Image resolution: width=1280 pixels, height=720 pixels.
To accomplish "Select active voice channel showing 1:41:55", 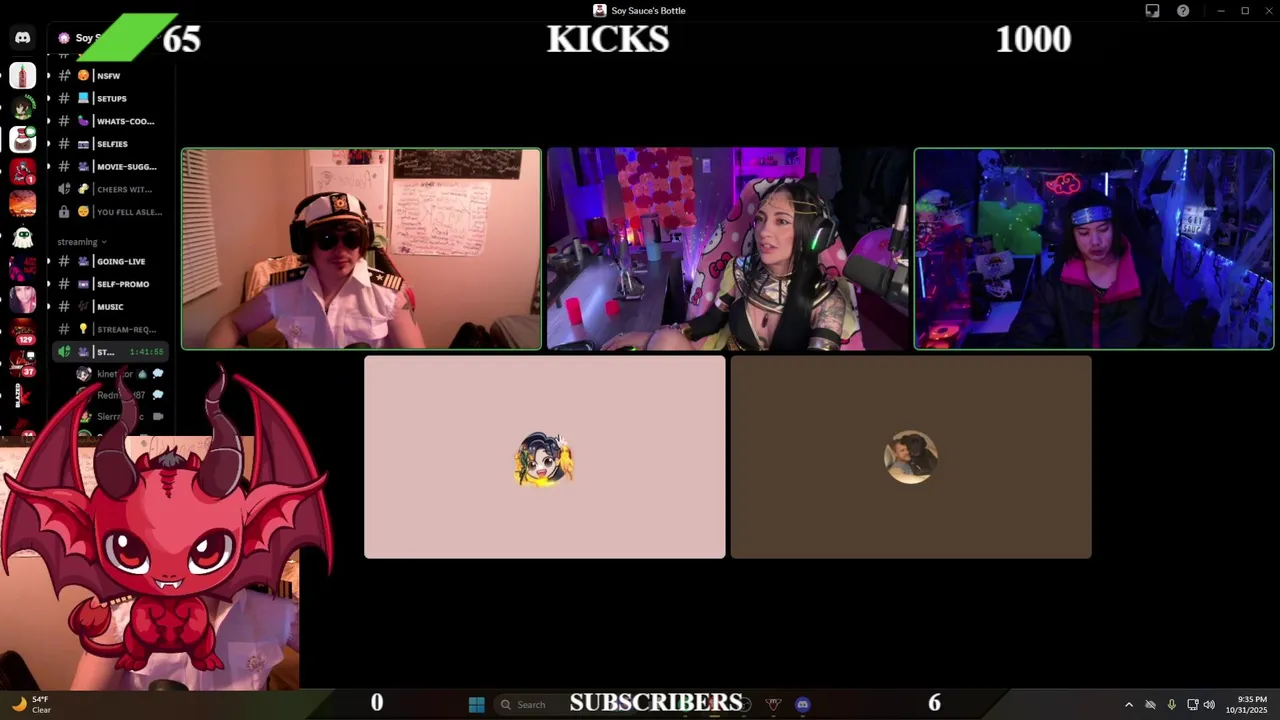I will pos(110,352).
